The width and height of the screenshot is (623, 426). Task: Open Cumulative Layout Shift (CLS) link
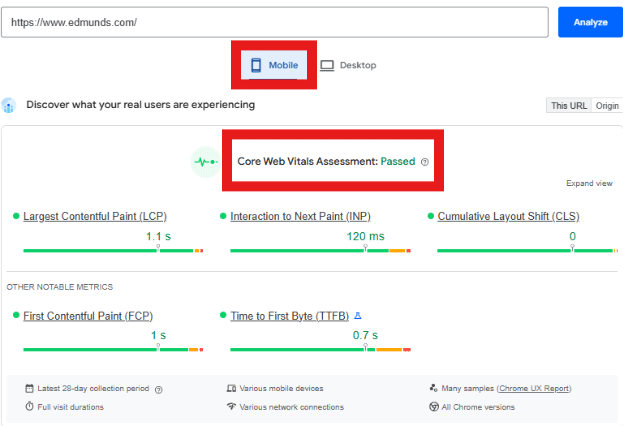click(508, 216)
